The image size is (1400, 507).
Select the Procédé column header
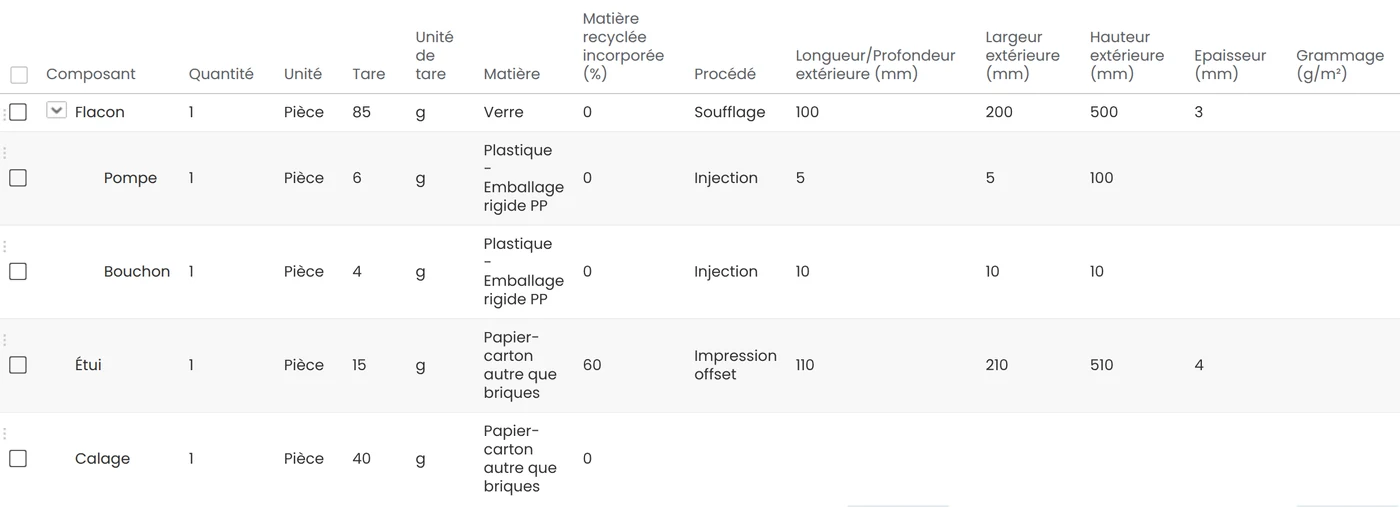click(x=725, y=74)
